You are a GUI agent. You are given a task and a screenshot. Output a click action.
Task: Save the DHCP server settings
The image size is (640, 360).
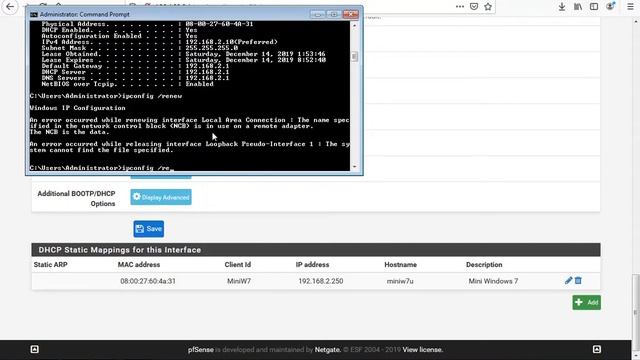(x=149, y=229)
